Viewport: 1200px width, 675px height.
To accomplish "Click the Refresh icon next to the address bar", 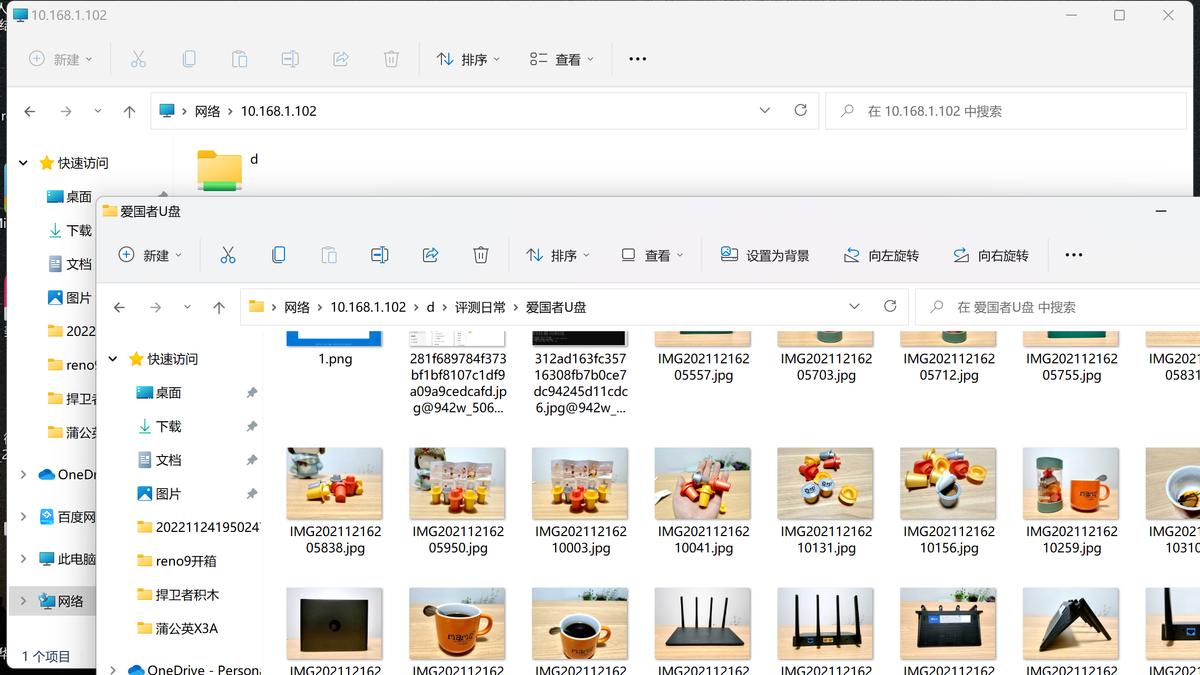I will [889, 306].
